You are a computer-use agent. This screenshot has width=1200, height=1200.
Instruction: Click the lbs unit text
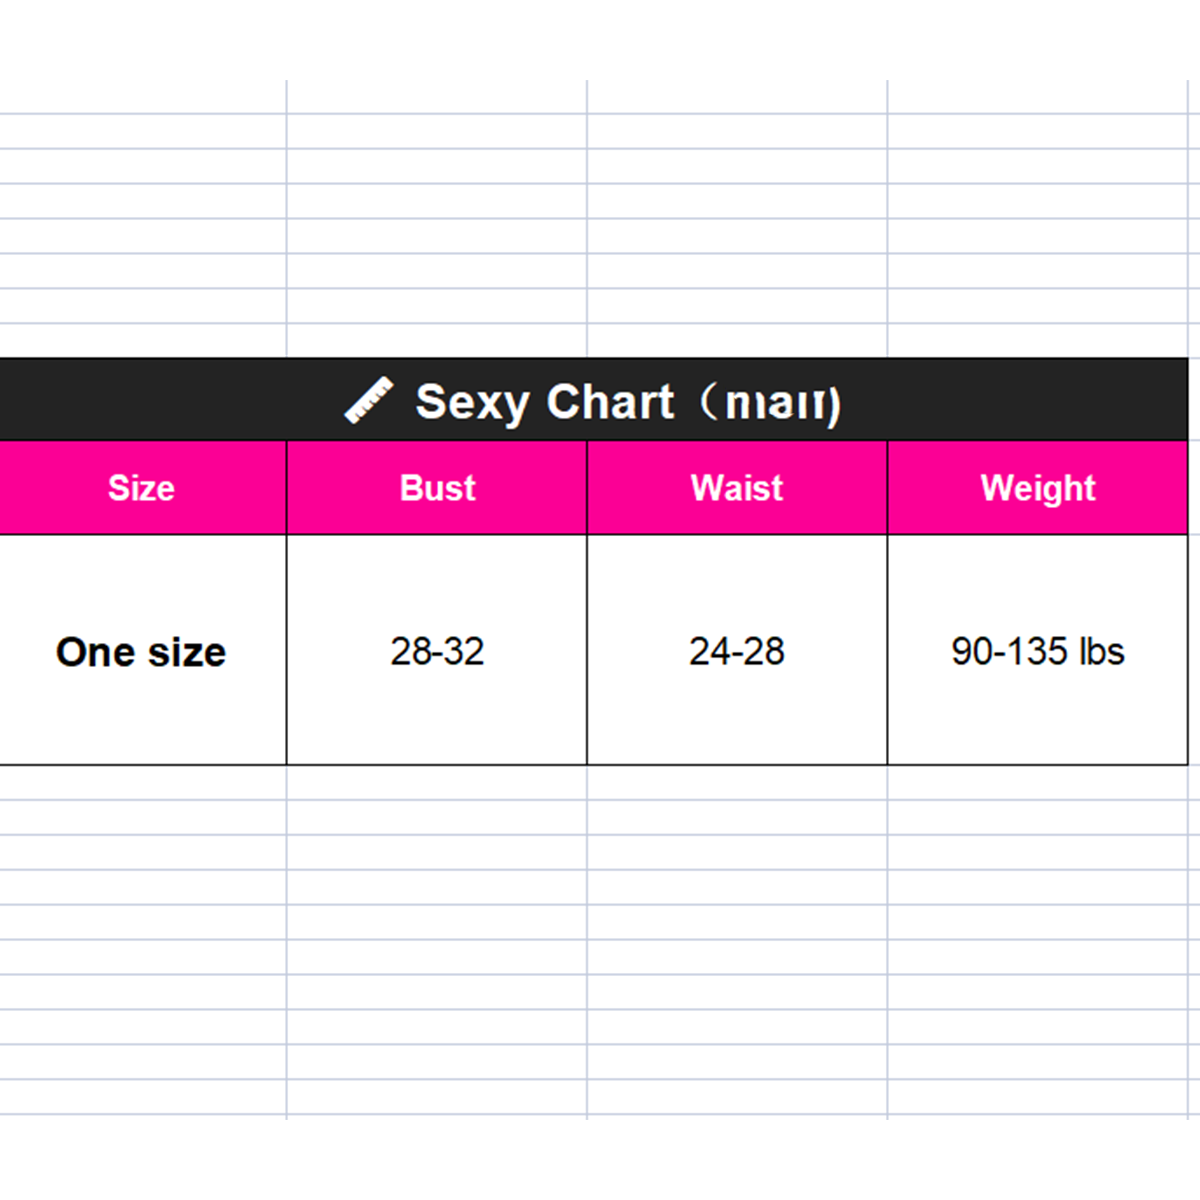pyautogui.click(x=1102, y=652)
